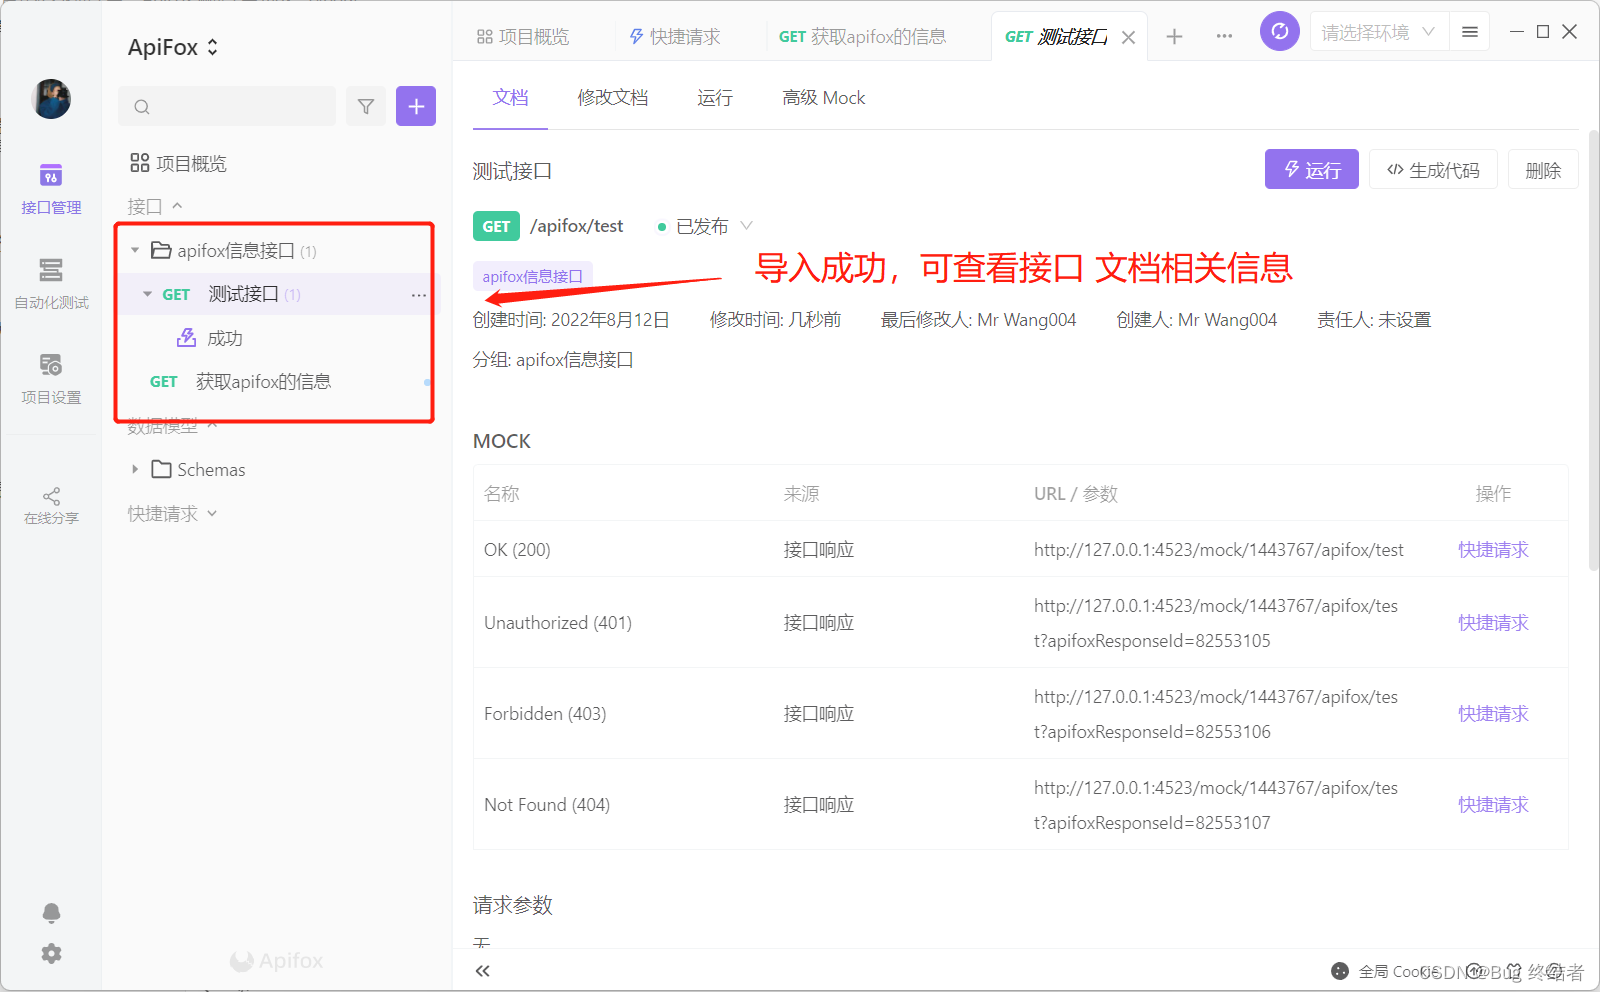This screenshot has width=1600, height=992.
Task: Open 全局 Cookie manager icon
Action: [x=1340, y=971]
